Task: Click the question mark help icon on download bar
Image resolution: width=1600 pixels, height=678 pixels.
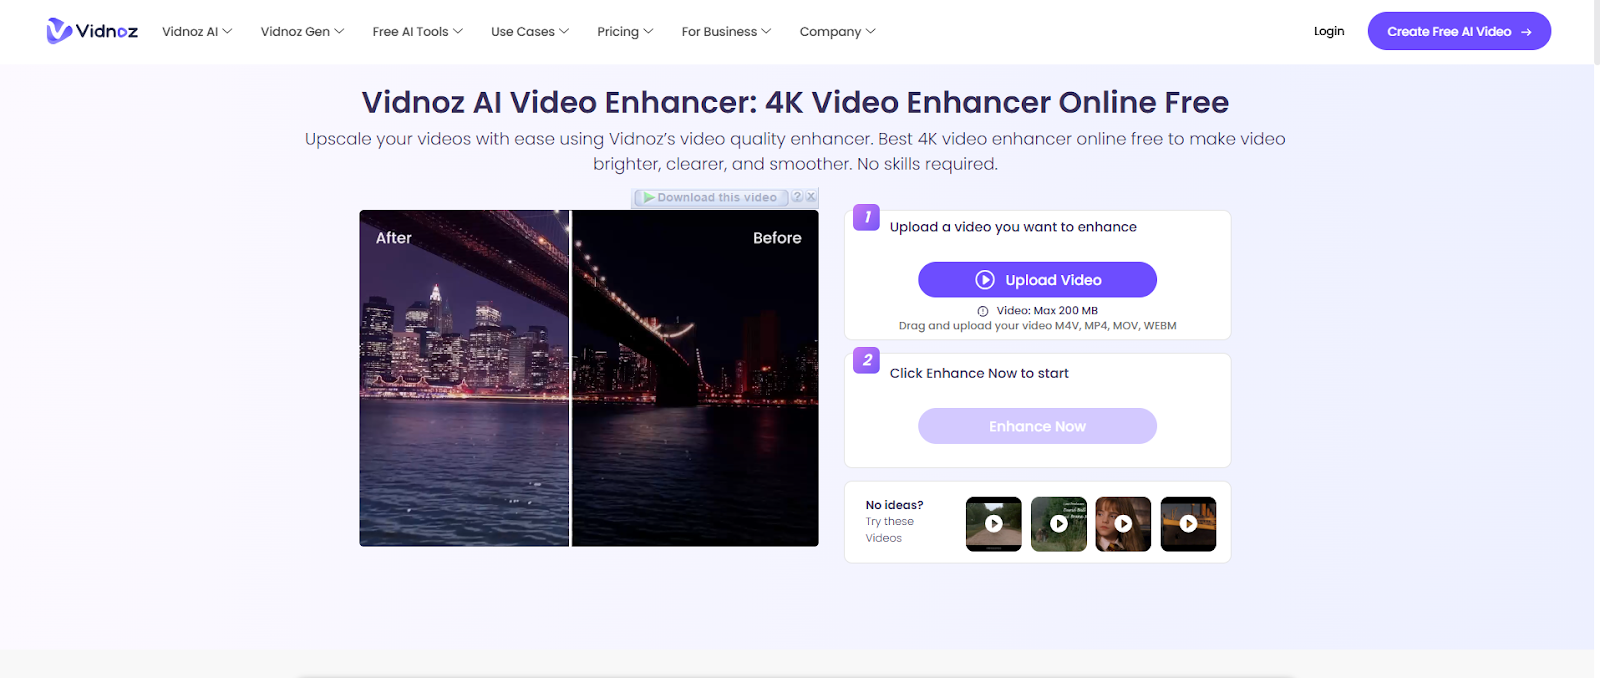Action: [797, 197]
